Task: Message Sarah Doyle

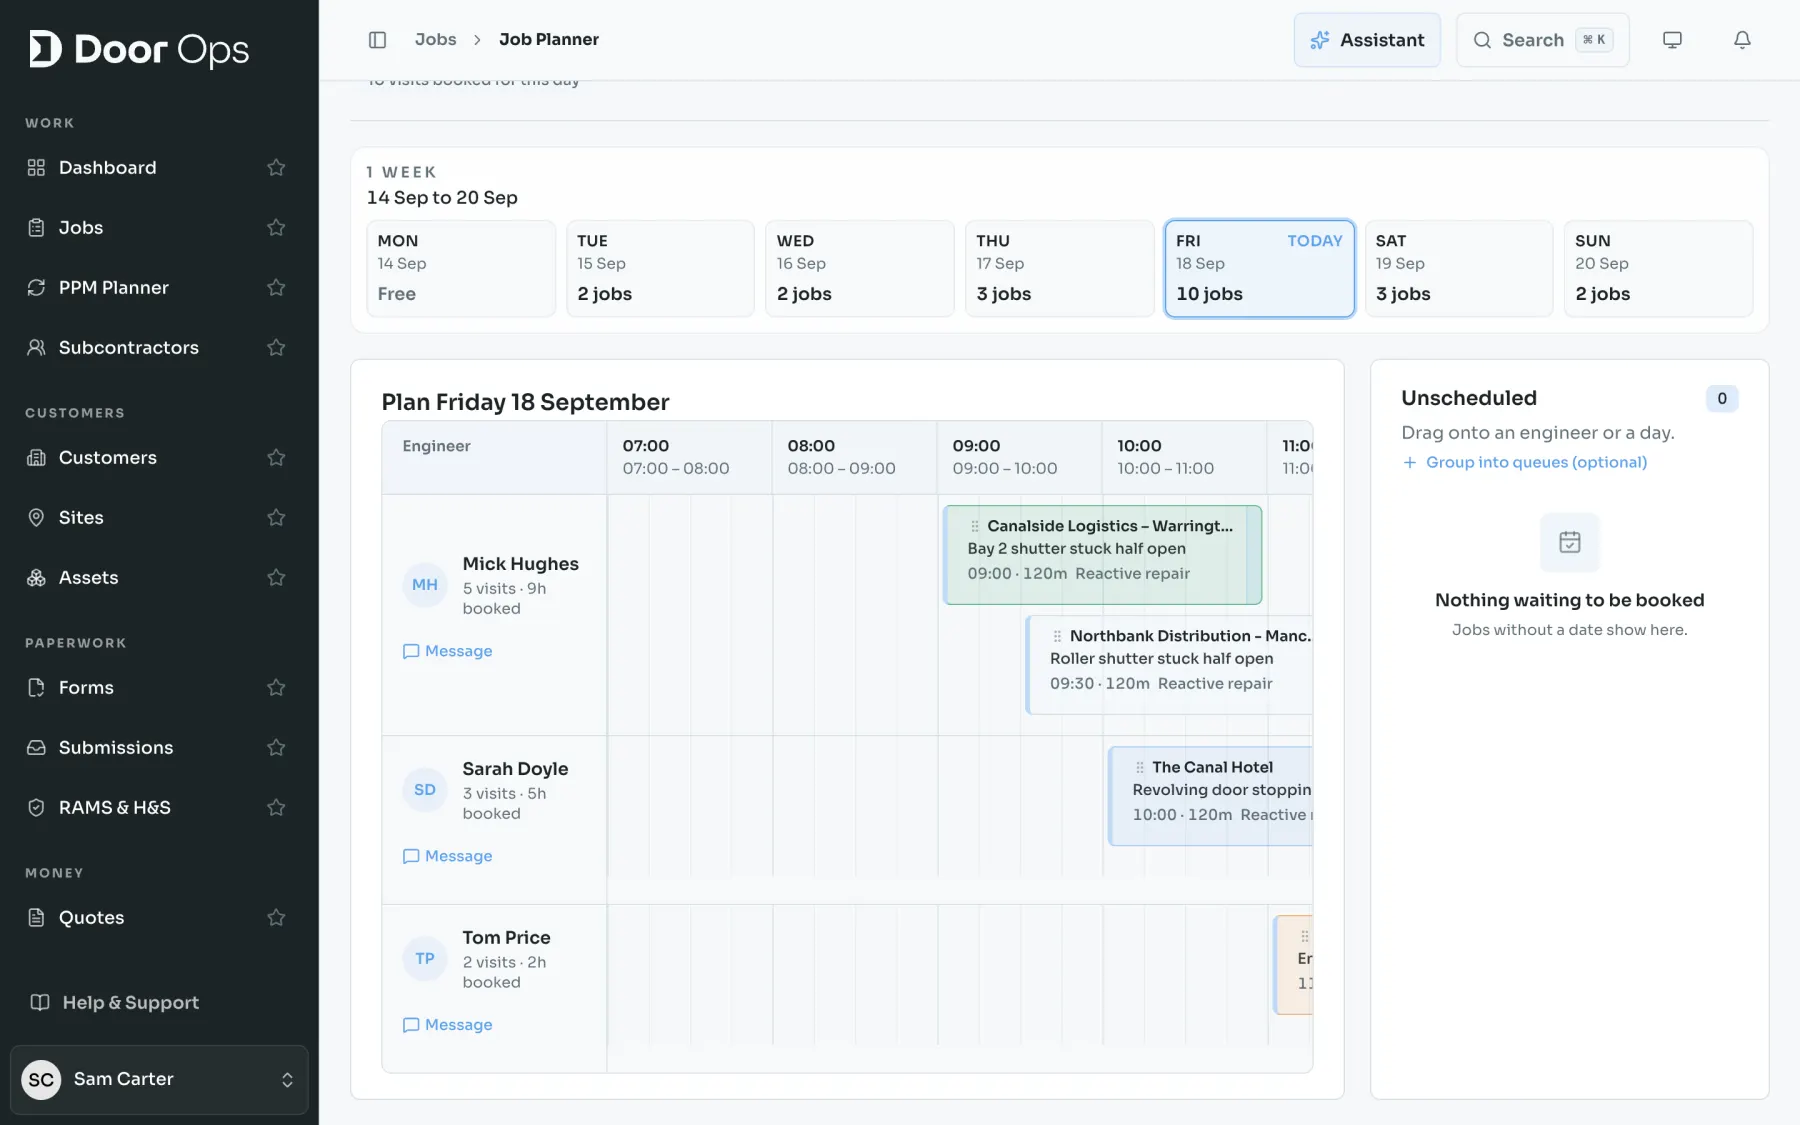Action: coord(447,856)
